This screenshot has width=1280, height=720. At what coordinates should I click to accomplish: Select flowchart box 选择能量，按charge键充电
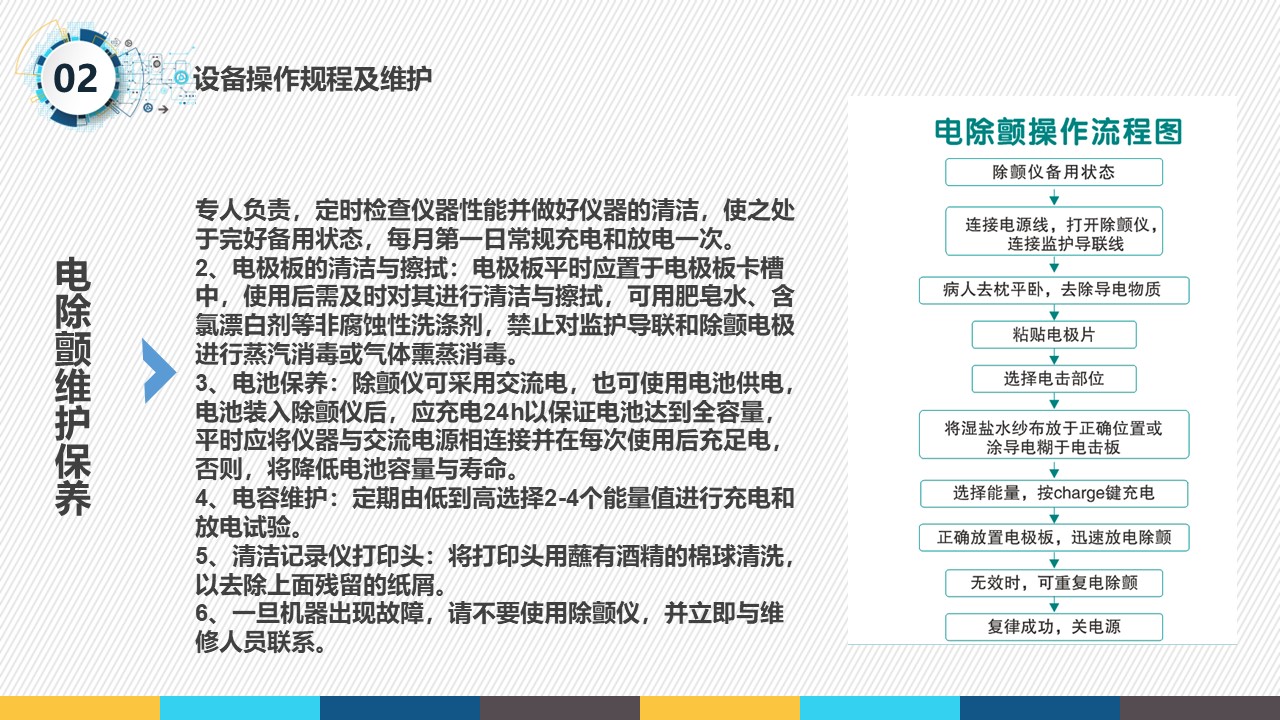point(1054,493)
